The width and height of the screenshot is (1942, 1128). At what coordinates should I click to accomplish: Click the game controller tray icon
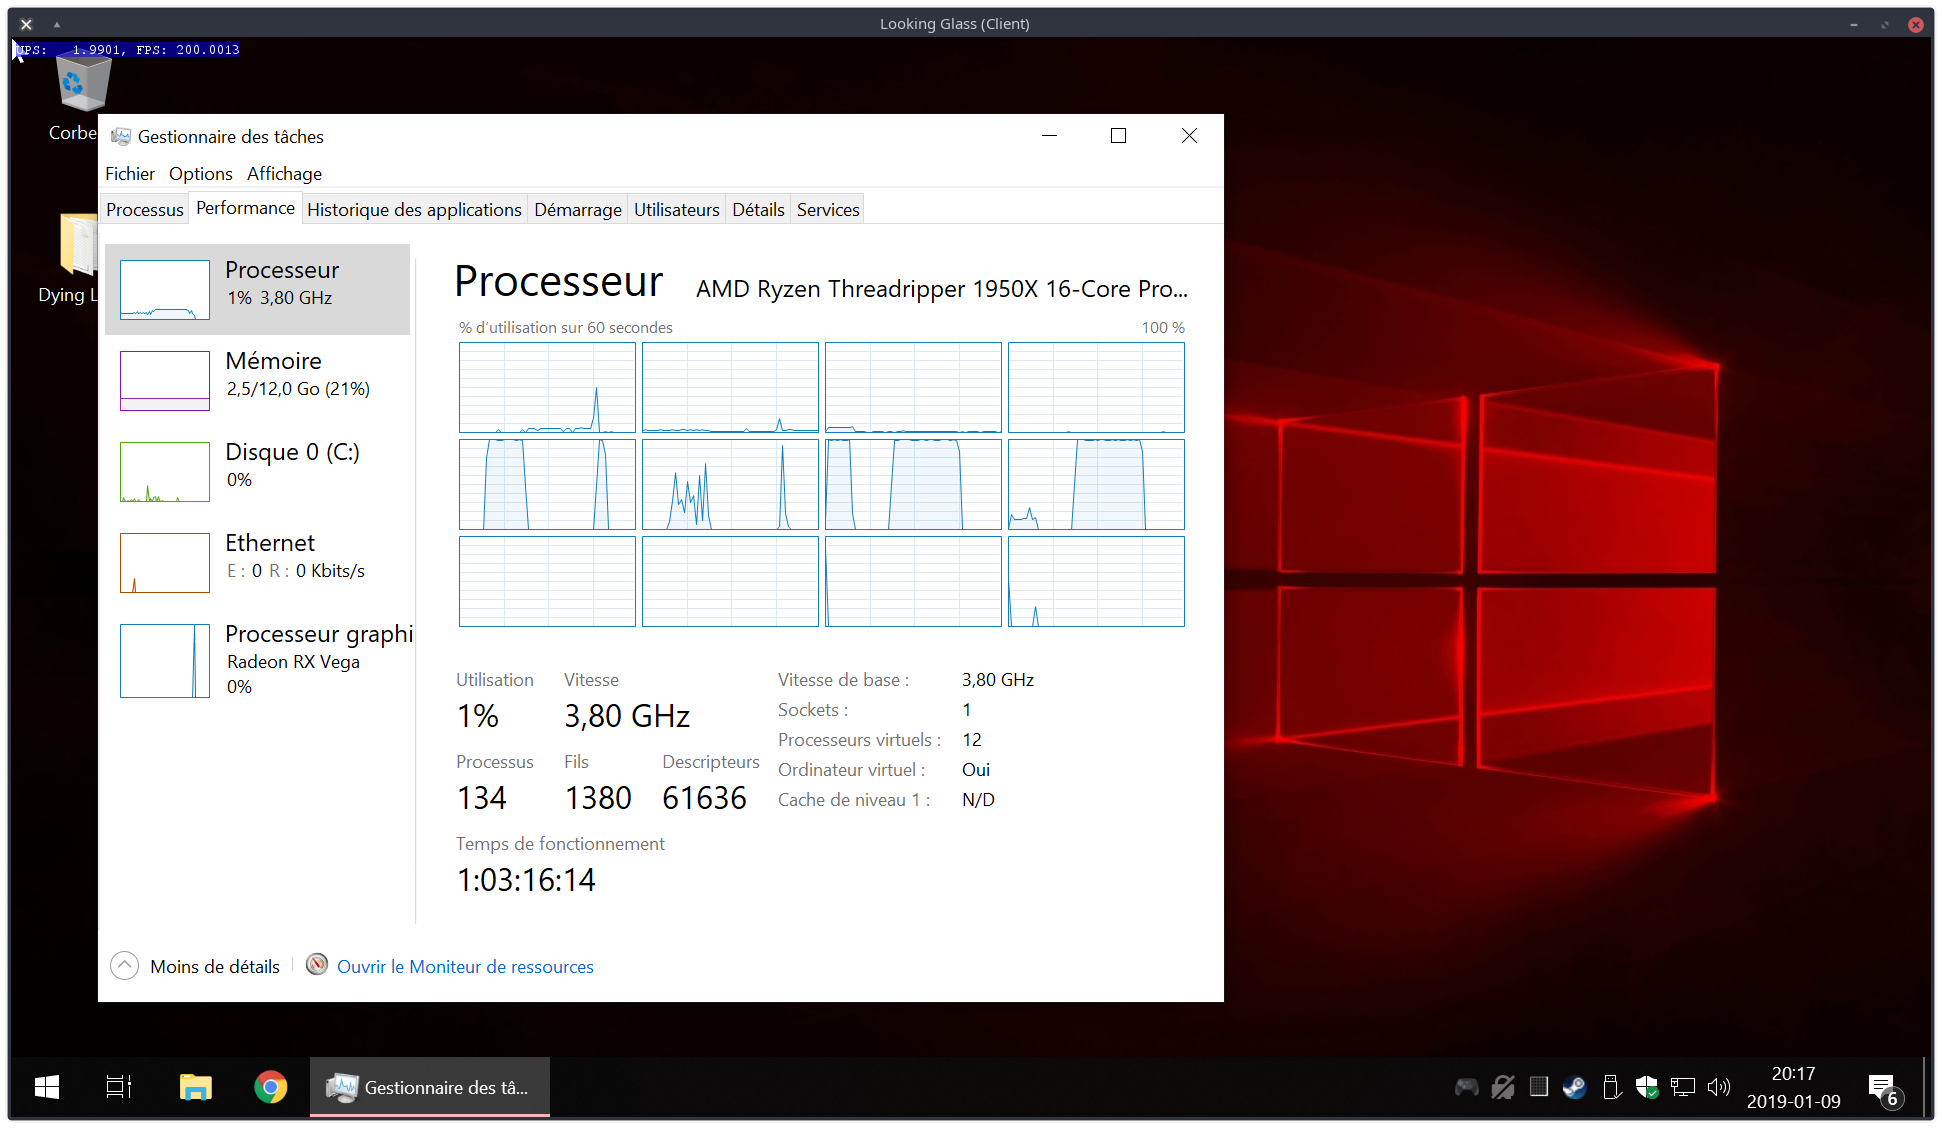pyautogui.click(x=1466, y=1087)
